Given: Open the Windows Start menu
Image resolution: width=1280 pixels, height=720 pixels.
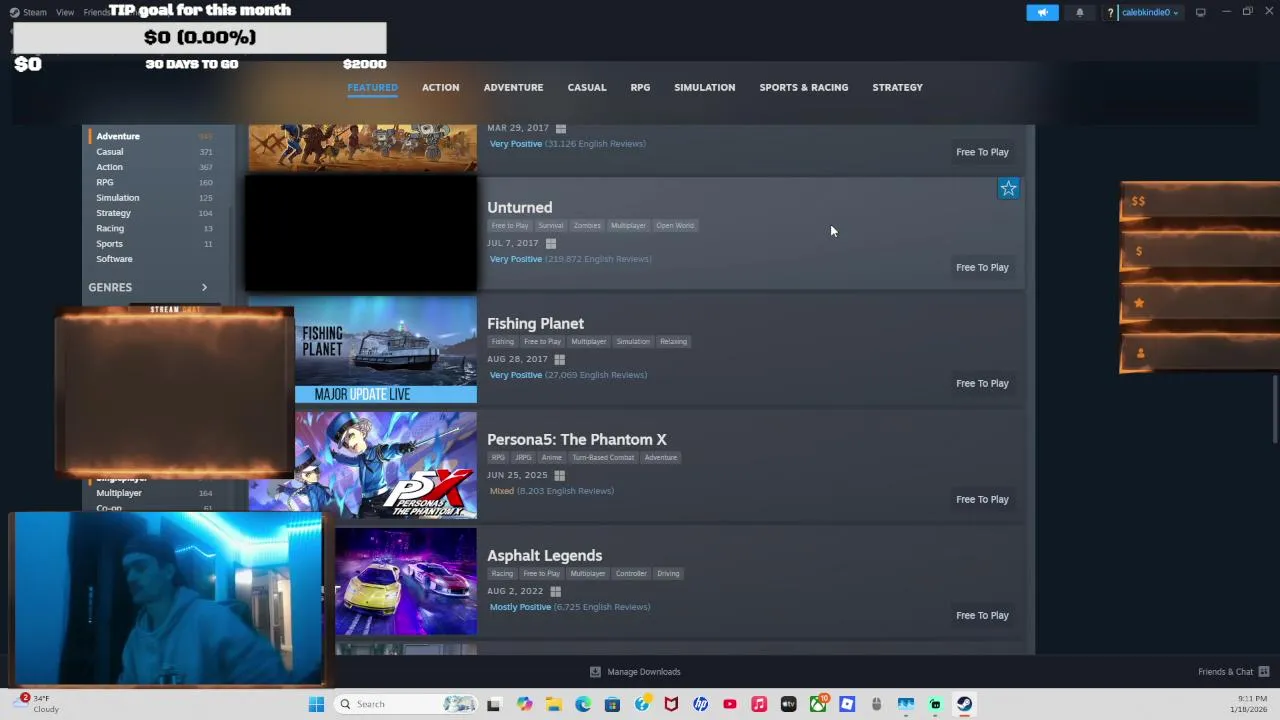Looking at the screenshot, I should point(316,704).
